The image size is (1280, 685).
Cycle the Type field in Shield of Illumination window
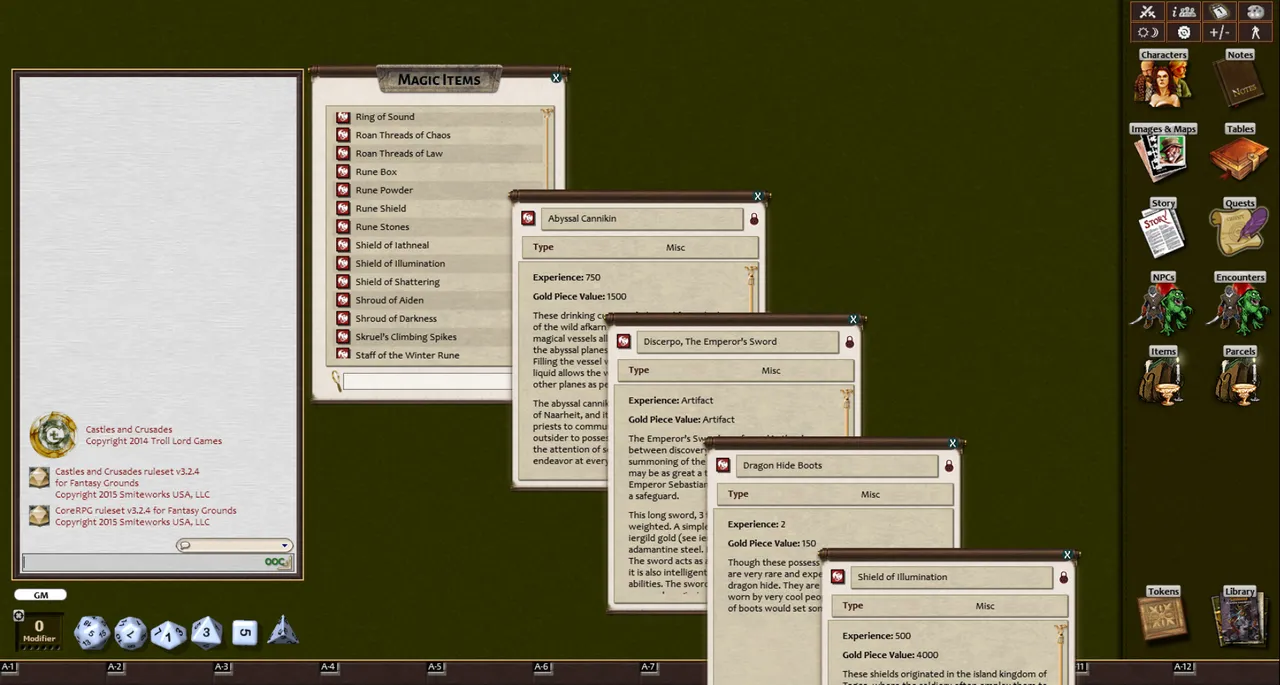point(985,605)
